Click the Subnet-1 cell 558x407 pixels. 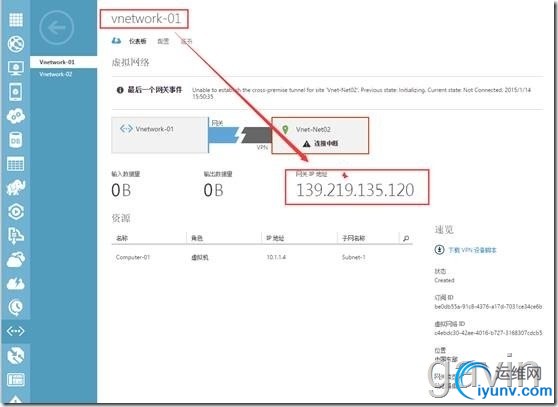[353, 257]
